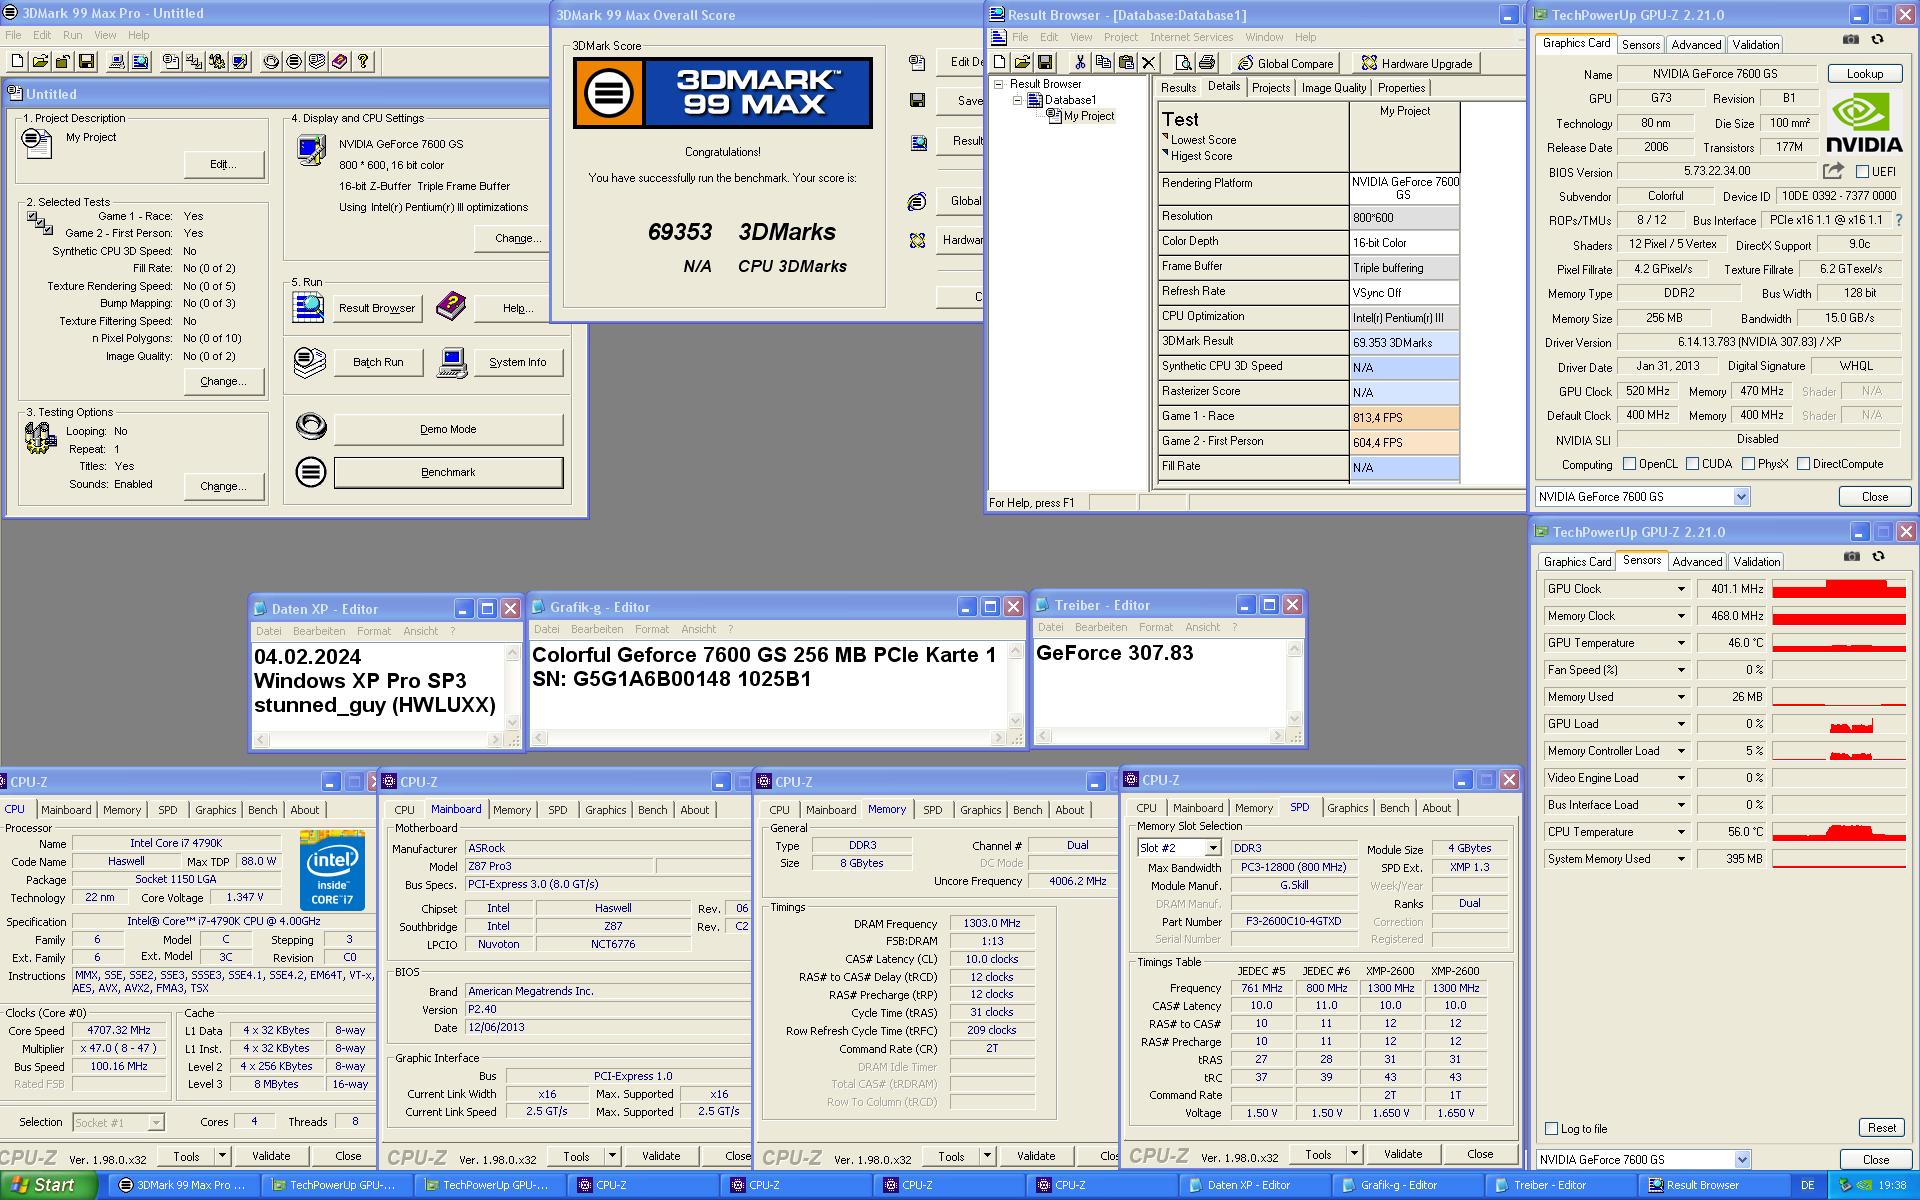Click the striped-circle benchmark icon in 3DMark toolbar
1920x1200 pixels.
[x=294, y=61]
